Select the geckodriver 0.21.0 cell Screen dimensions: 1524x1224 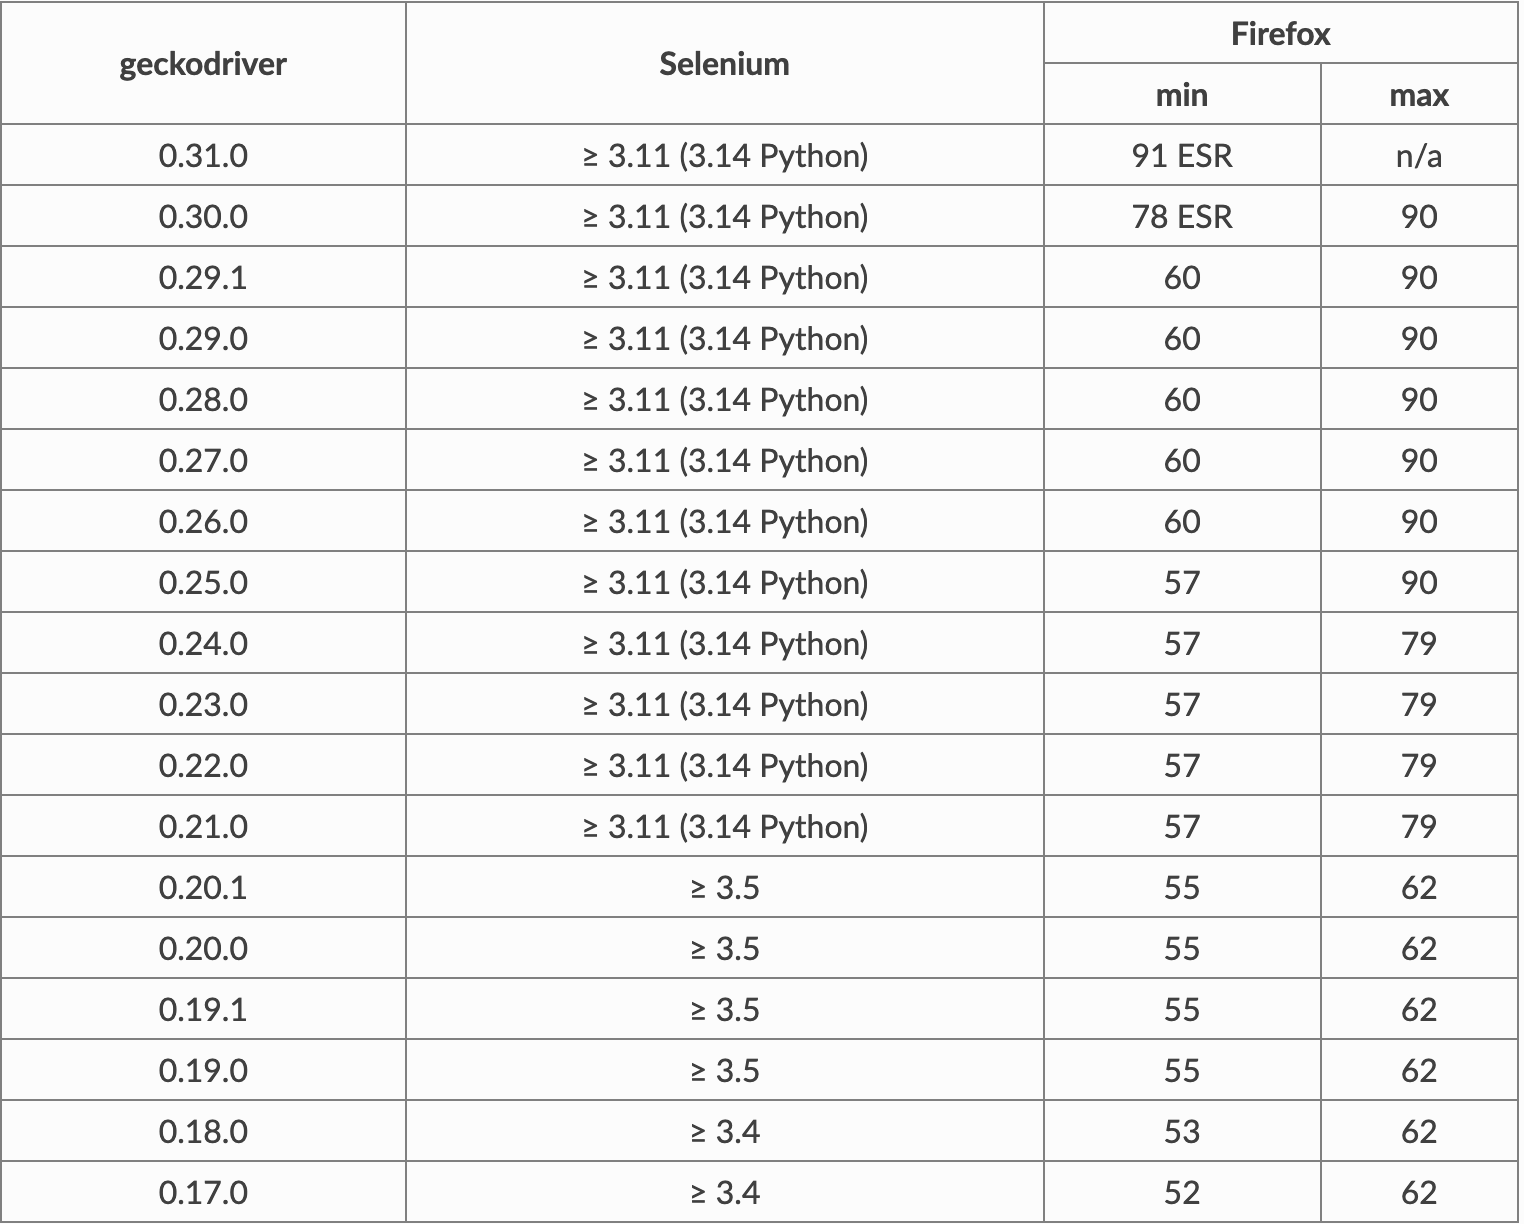point(203,827)
